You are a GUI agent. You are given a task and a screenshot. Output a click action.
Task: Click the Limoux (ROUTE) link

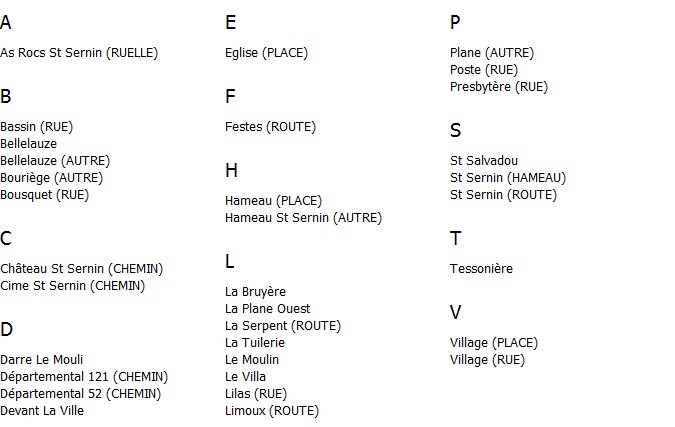tap(272, 411)
